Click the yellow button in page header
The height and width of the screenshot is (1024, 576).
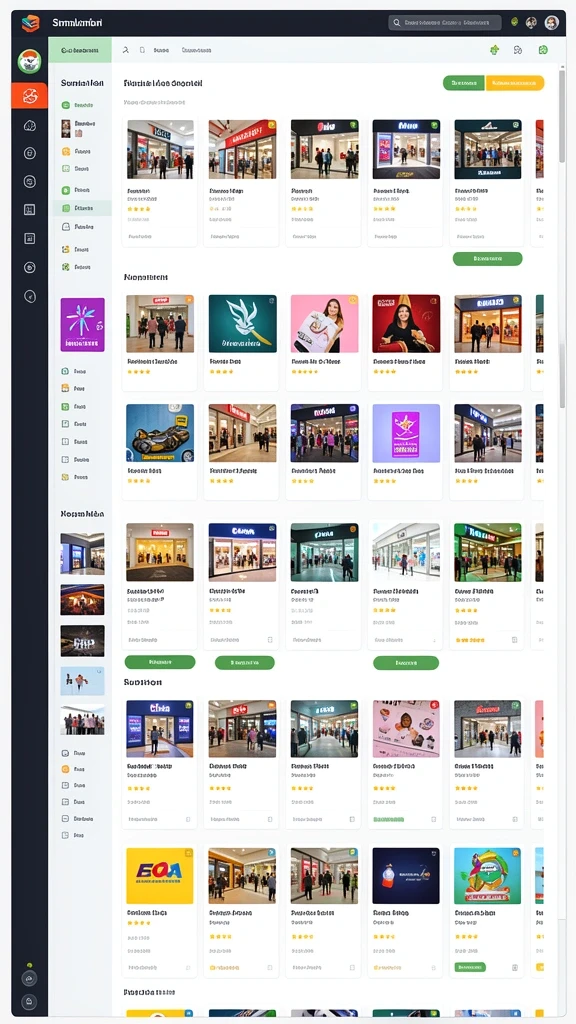point(515,83)
